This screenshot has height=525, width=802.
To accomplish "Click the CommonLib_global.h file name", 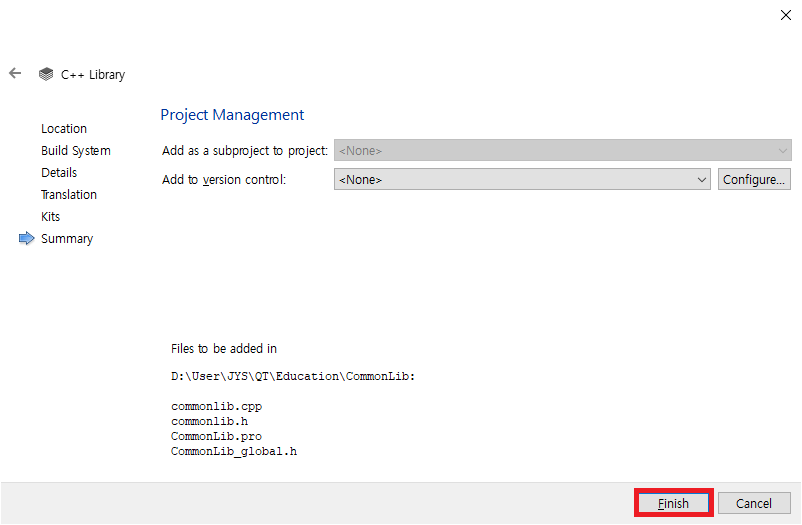I will [234, 451].
